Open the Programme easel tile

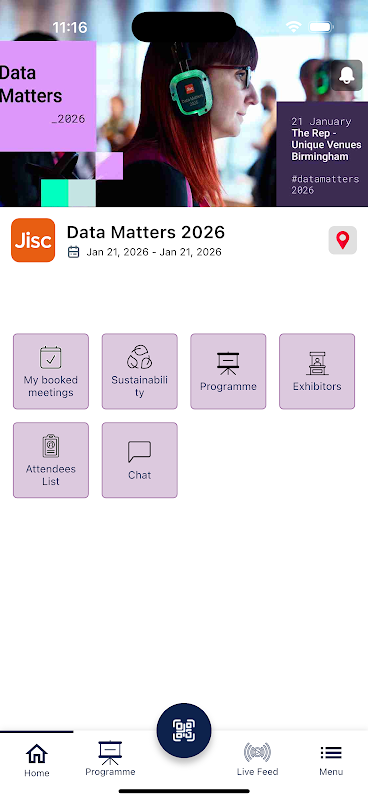pos(228,371)
